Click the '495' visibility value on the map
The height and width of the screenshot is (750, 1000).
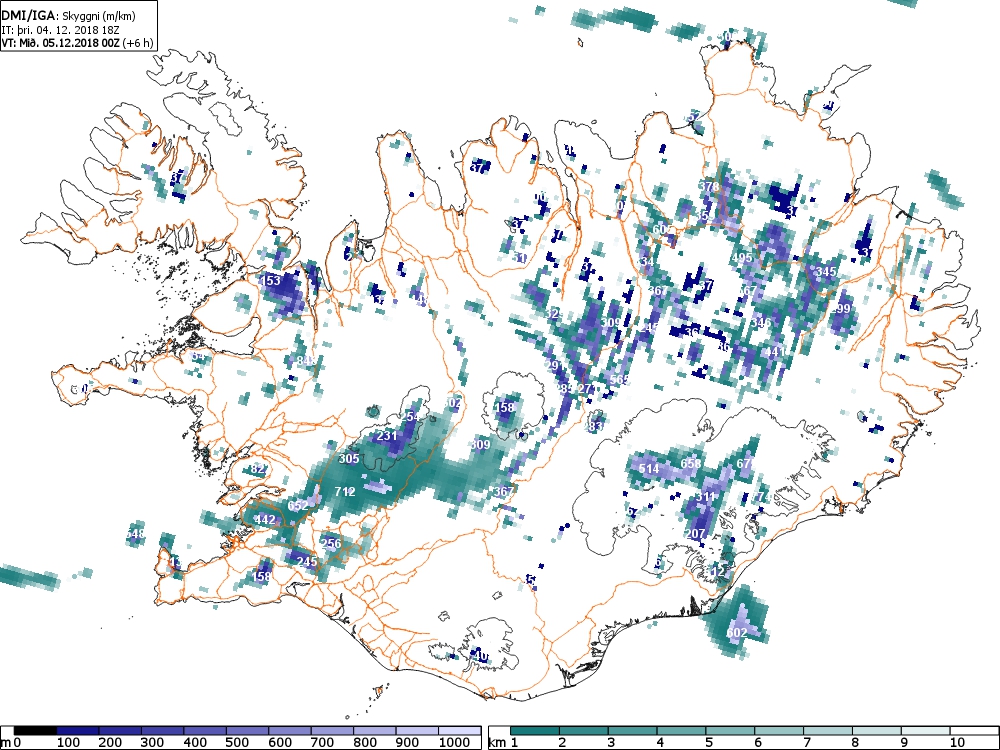pyautogui.click(x=742, y=258)
